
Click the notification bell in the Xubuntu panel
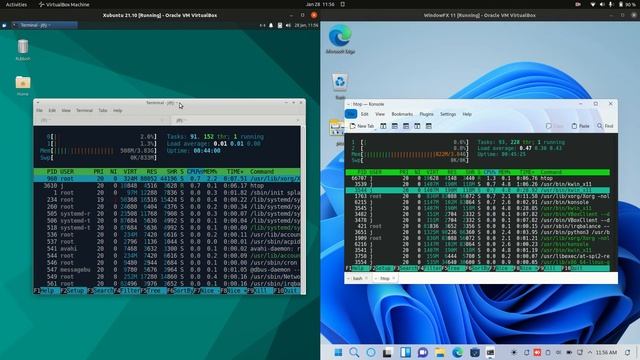click(271, 25)
